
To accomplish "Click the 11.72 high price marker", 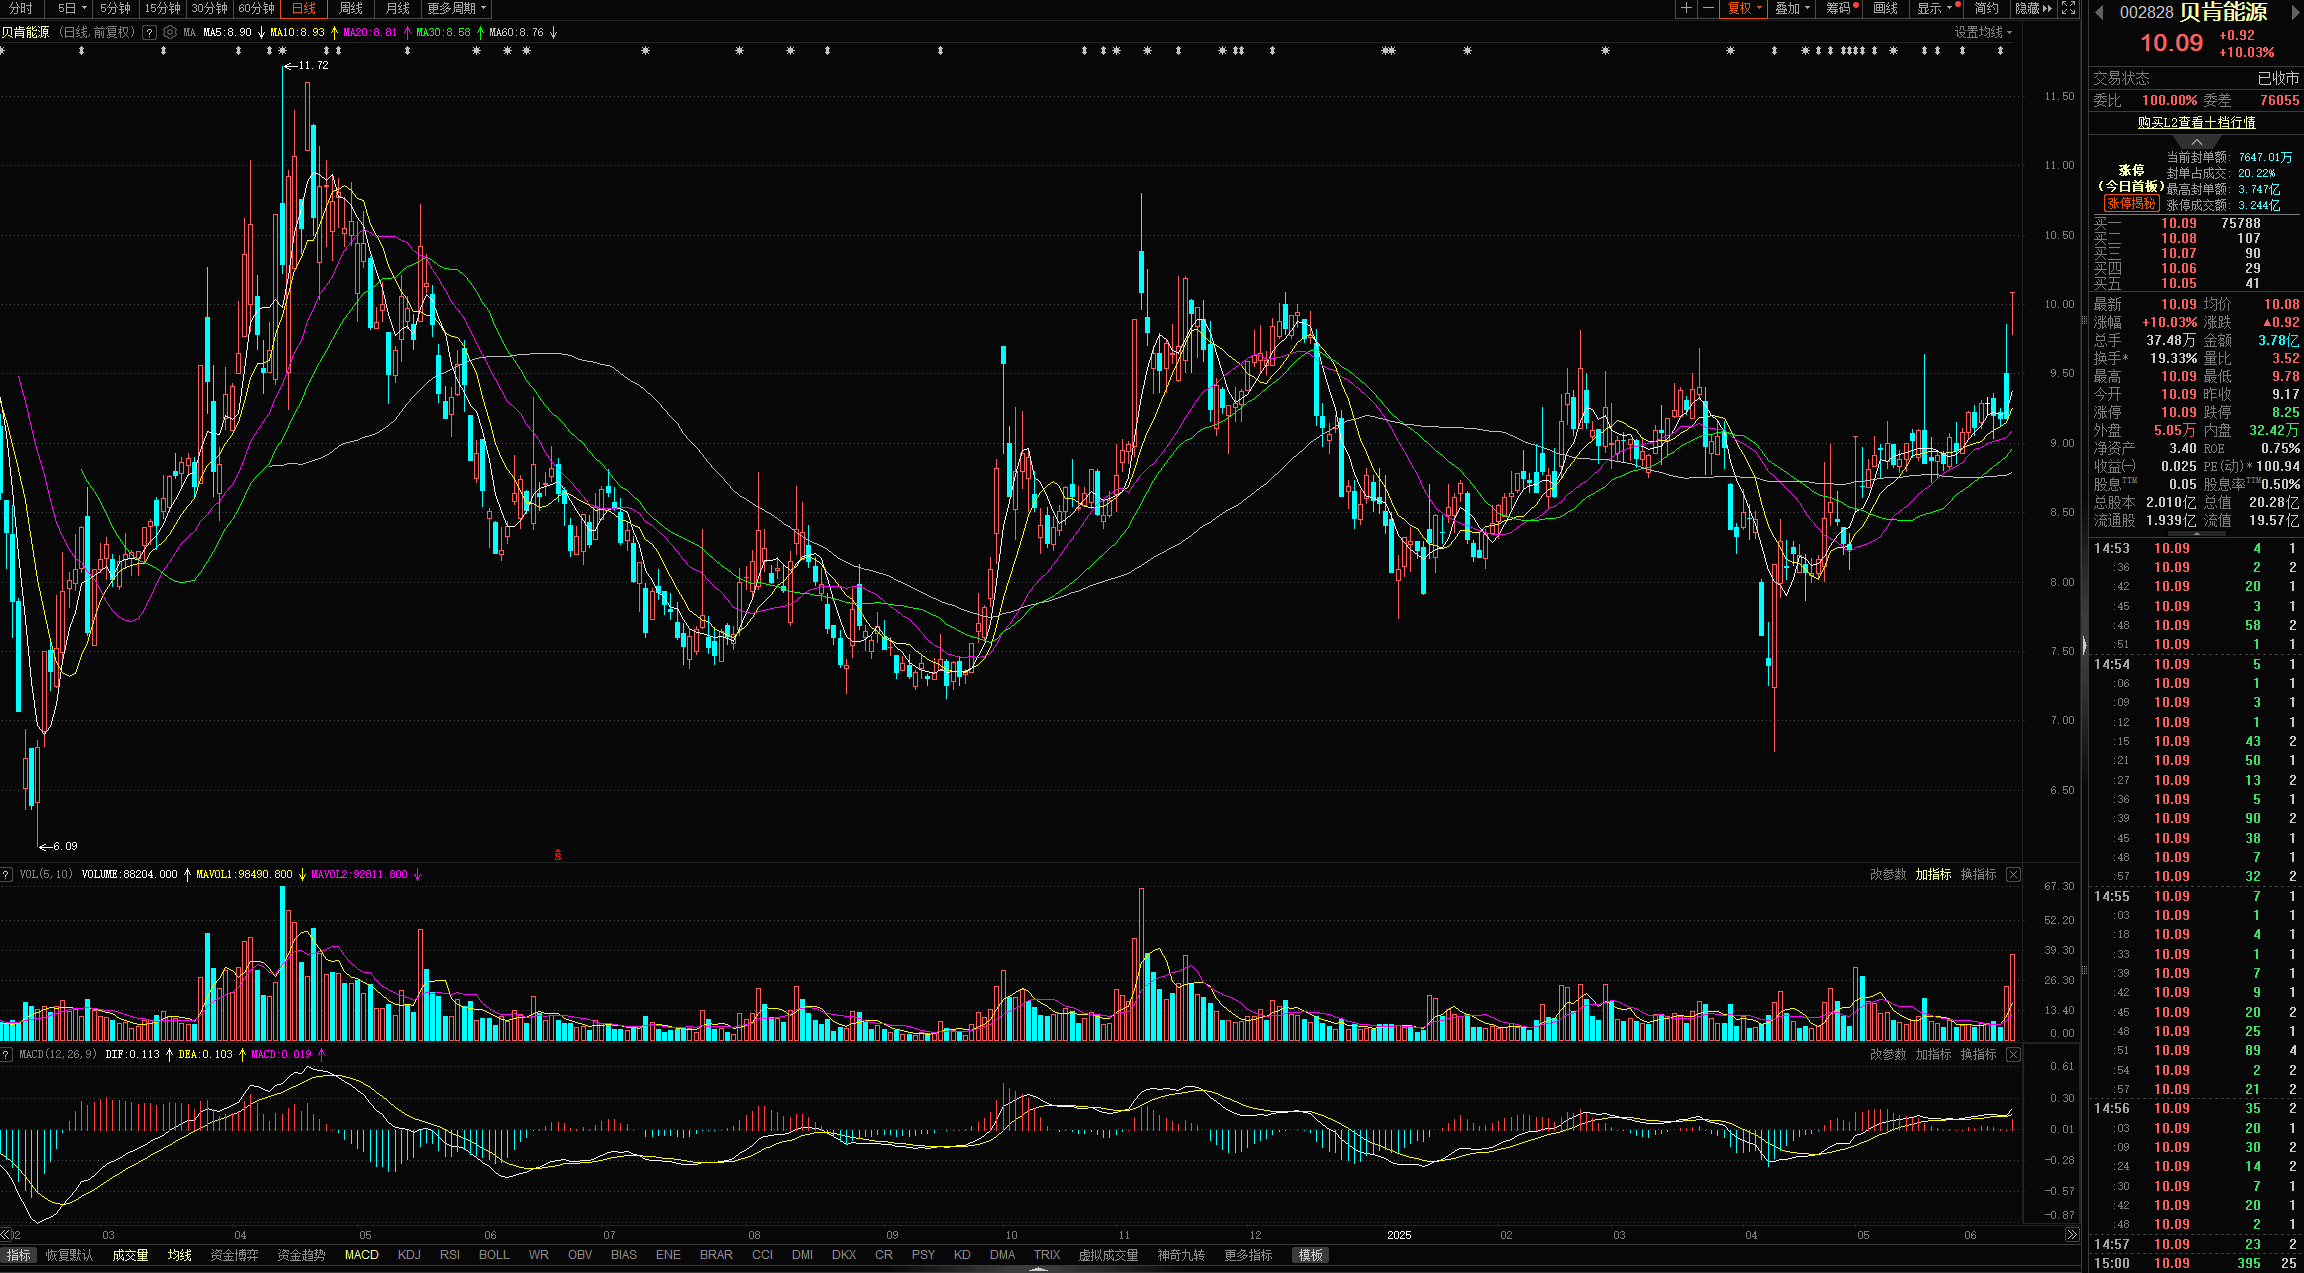I will pos(306,65).
